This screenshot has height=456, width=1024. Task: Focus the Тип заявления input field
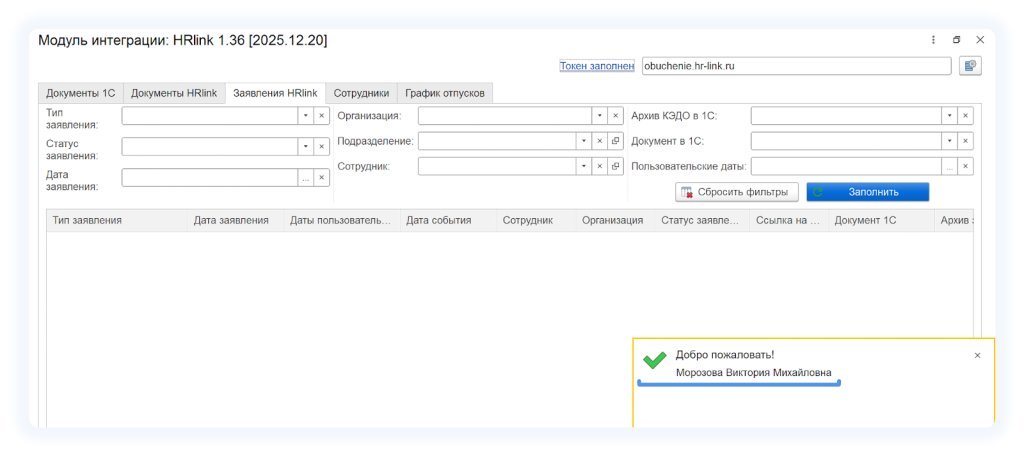(210, 116)
